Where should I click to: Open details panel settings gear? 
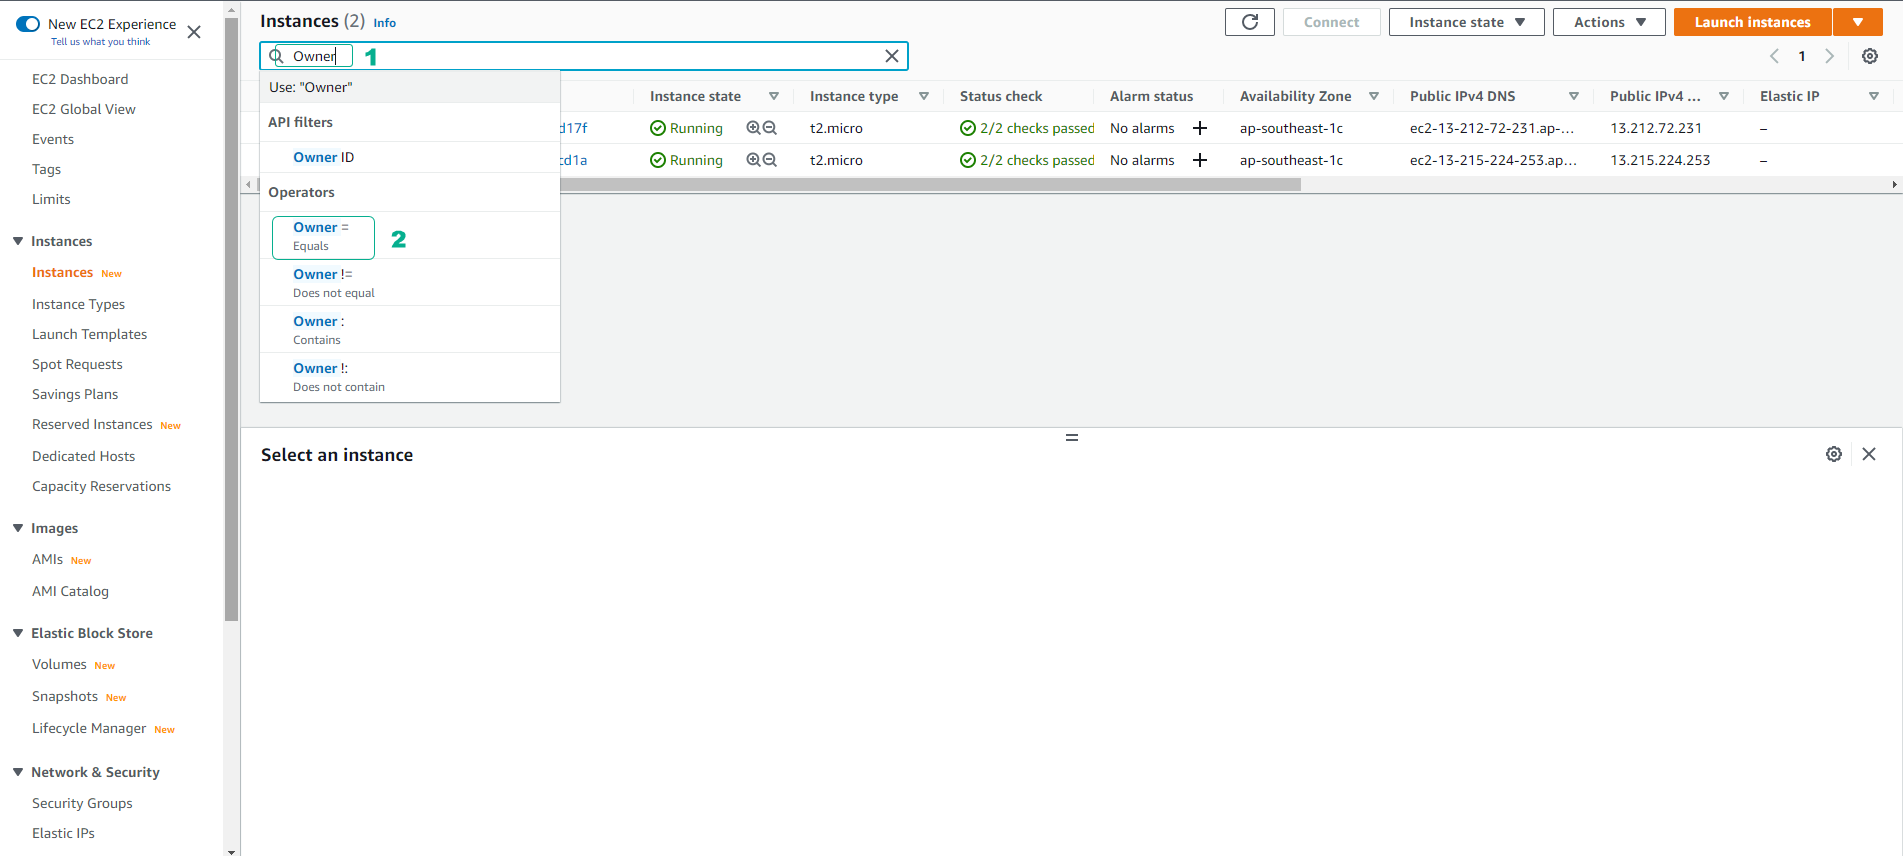[1834, 454]
